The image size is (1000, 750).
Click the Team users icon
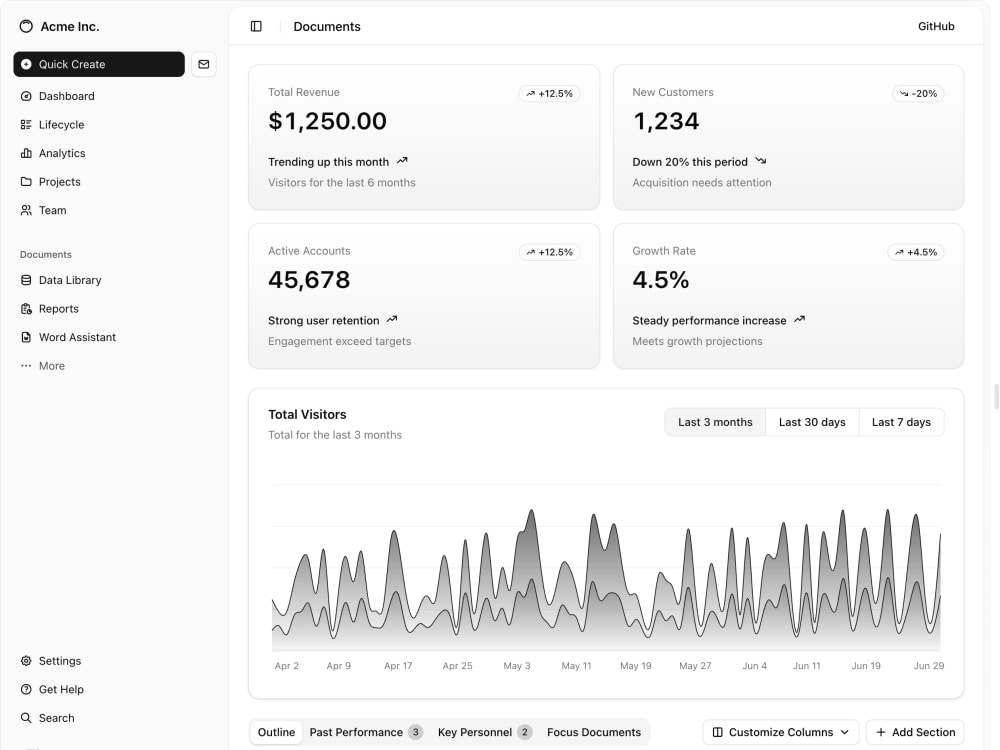pos(26,210)
